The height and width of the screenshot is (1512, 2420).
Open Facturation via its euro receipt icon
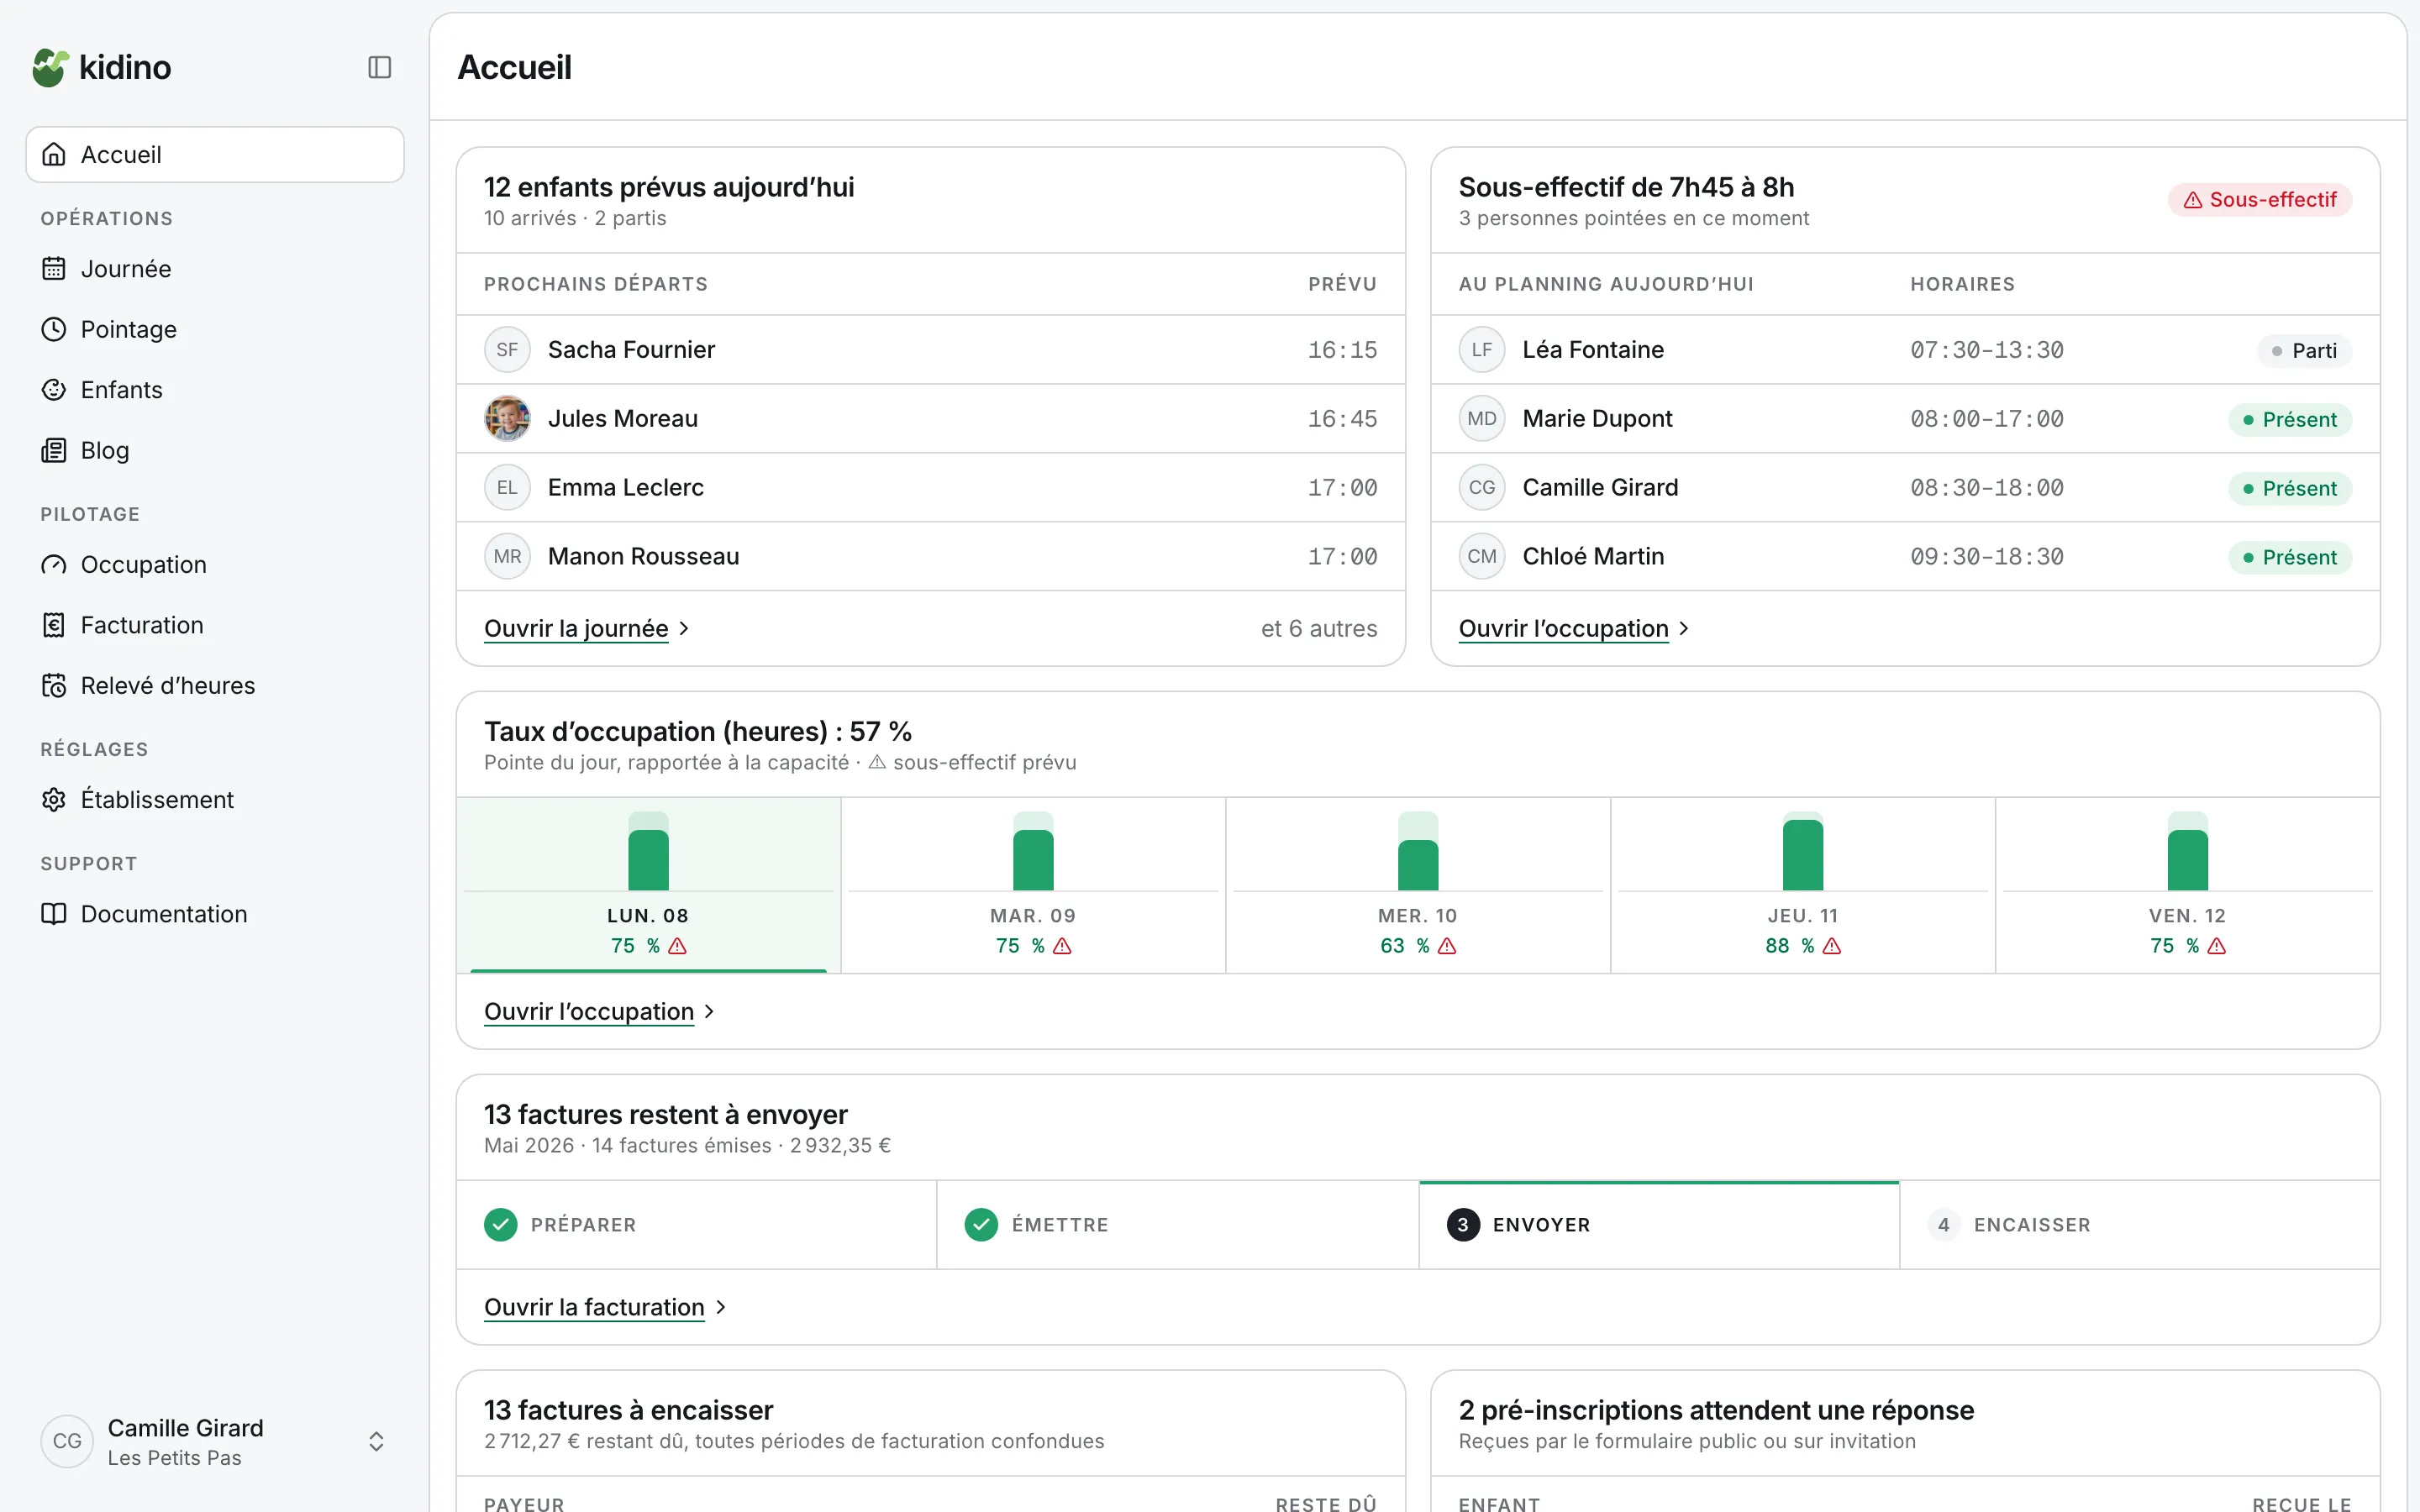54,625
